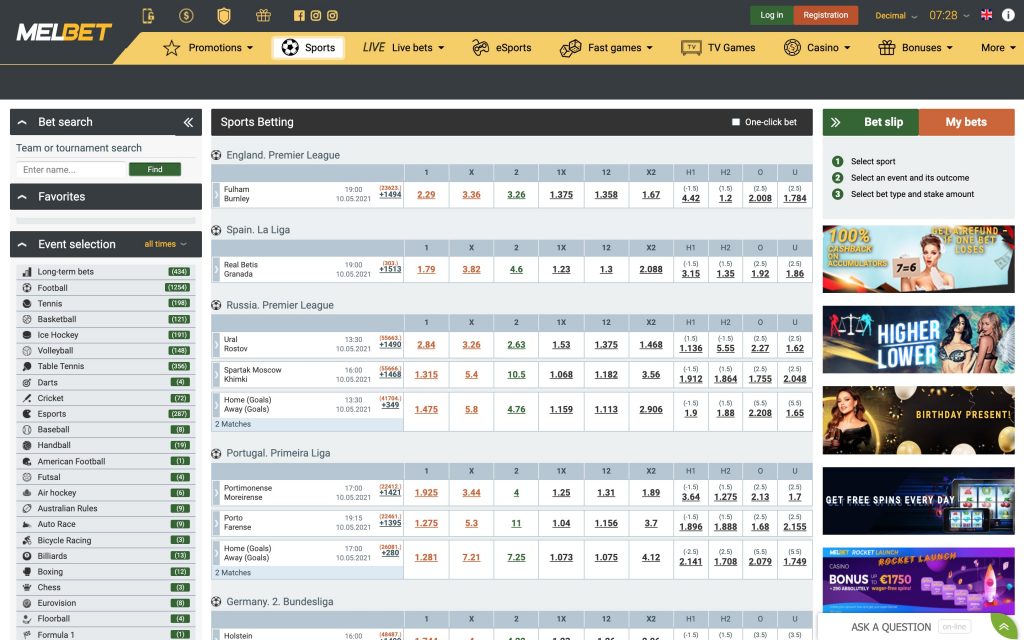Expand the 2 Matches row under Spartak Moscow

pos(308,424)
